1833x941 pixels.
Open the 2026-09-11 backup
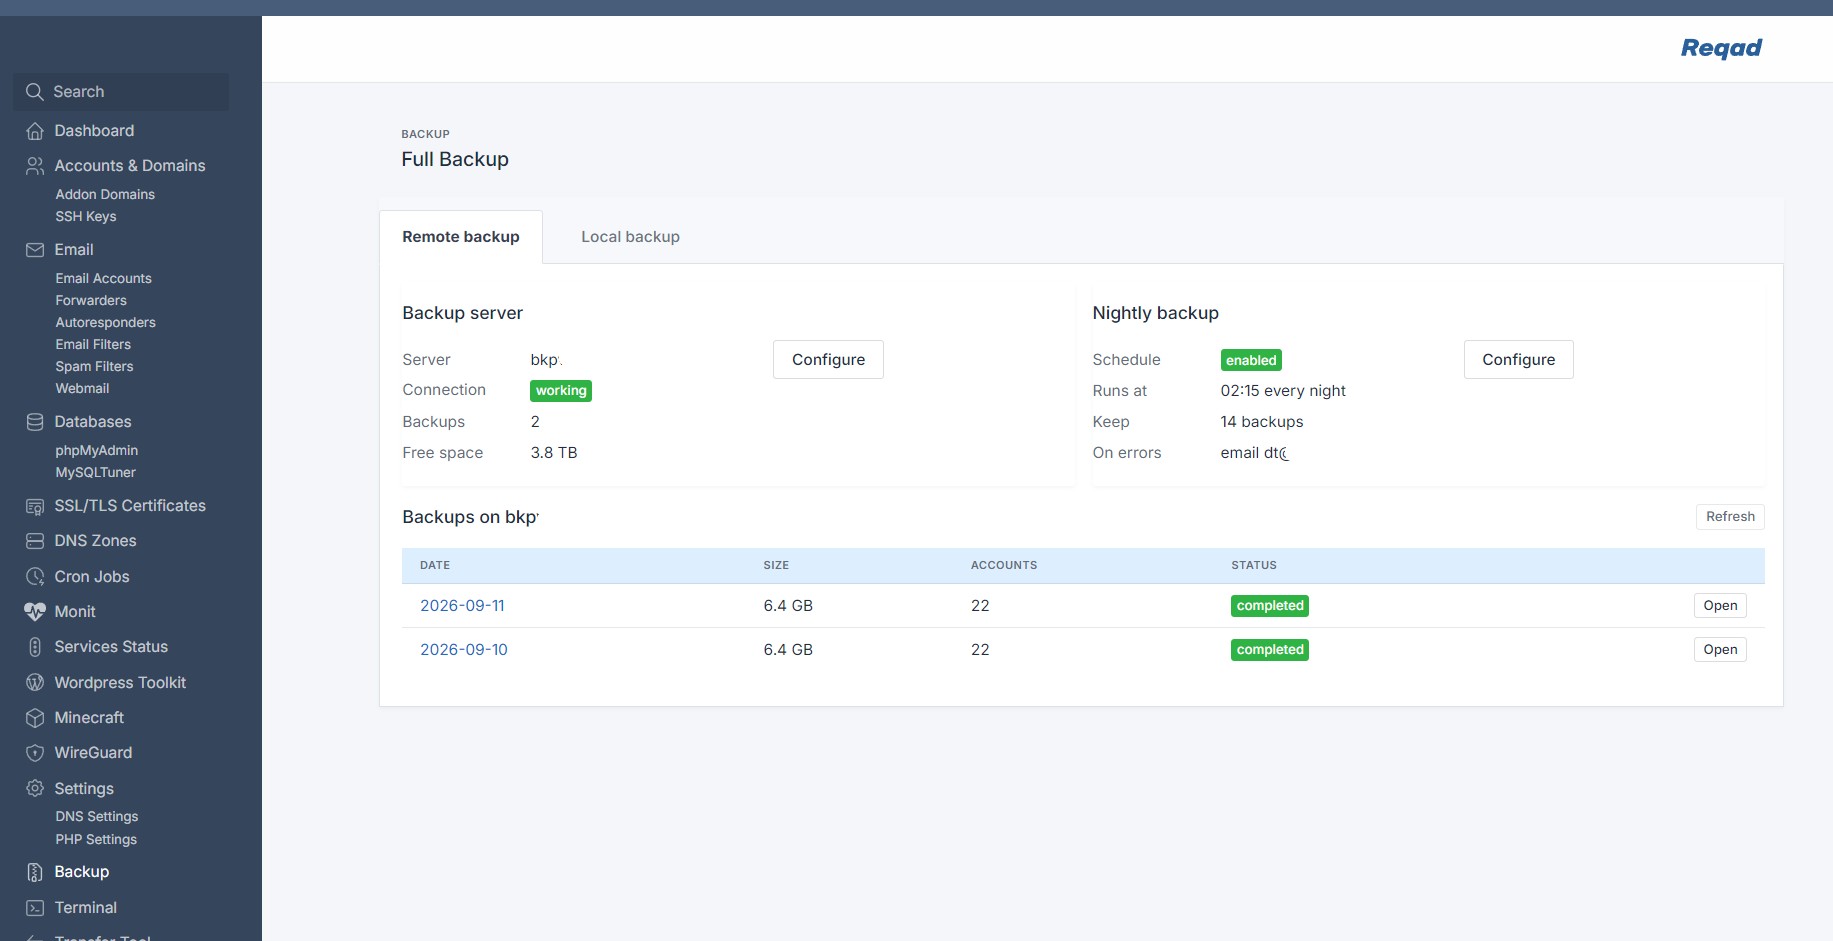pyautogui.click(x=1720, y=606)
